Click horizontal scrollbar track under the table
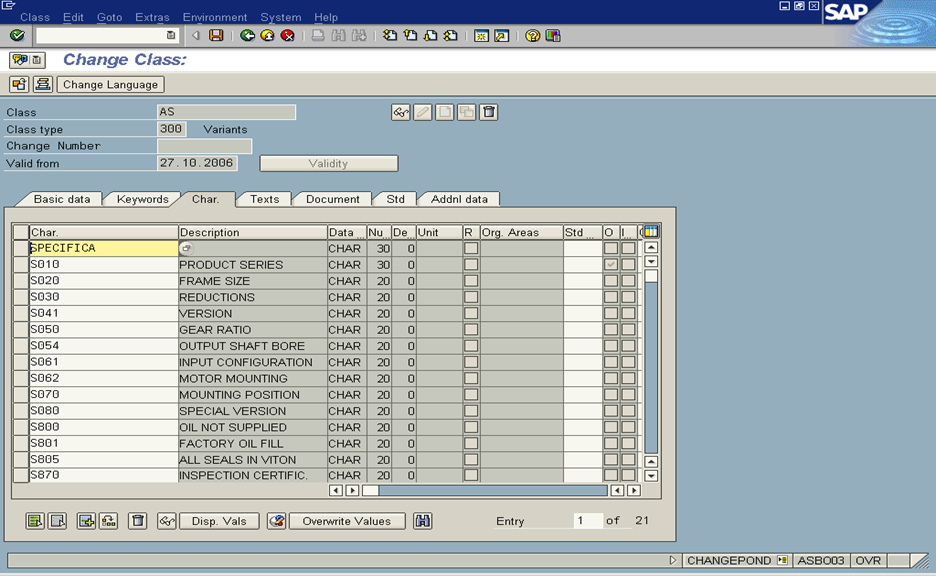This screenshot has height=576, width=936. click(x=492, y=490)
